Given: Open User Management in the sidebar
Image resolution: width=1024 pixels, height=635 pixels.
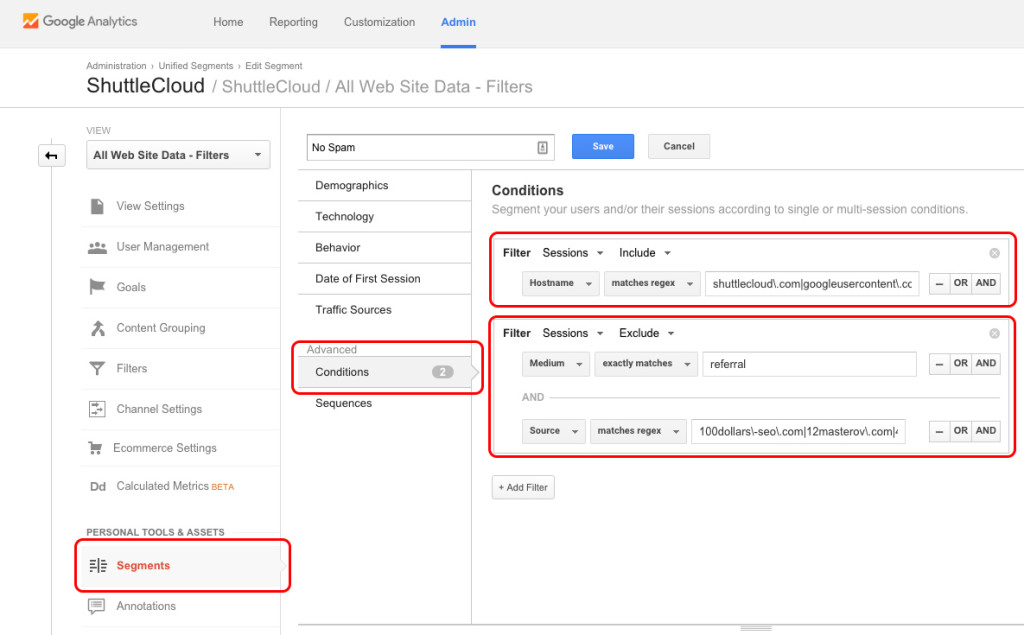Looking at the screenshot, I should coord(163,247).
